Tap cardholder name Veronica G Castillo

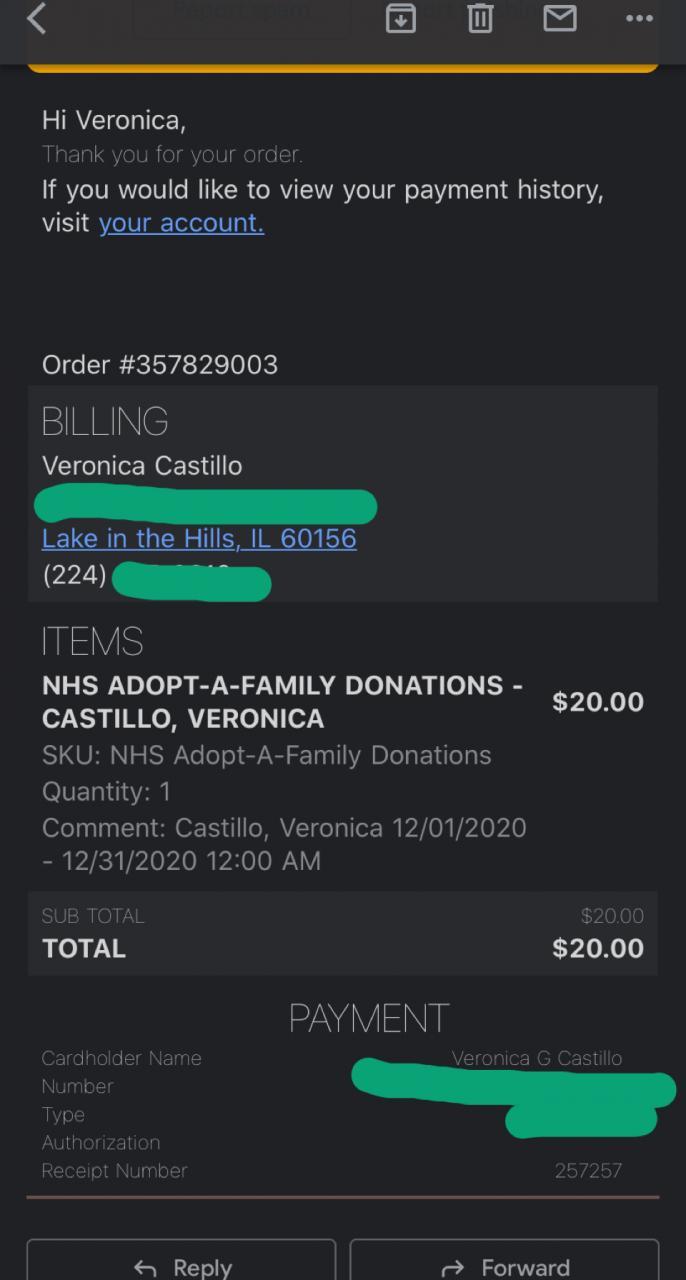click(x=537, y=1058)
